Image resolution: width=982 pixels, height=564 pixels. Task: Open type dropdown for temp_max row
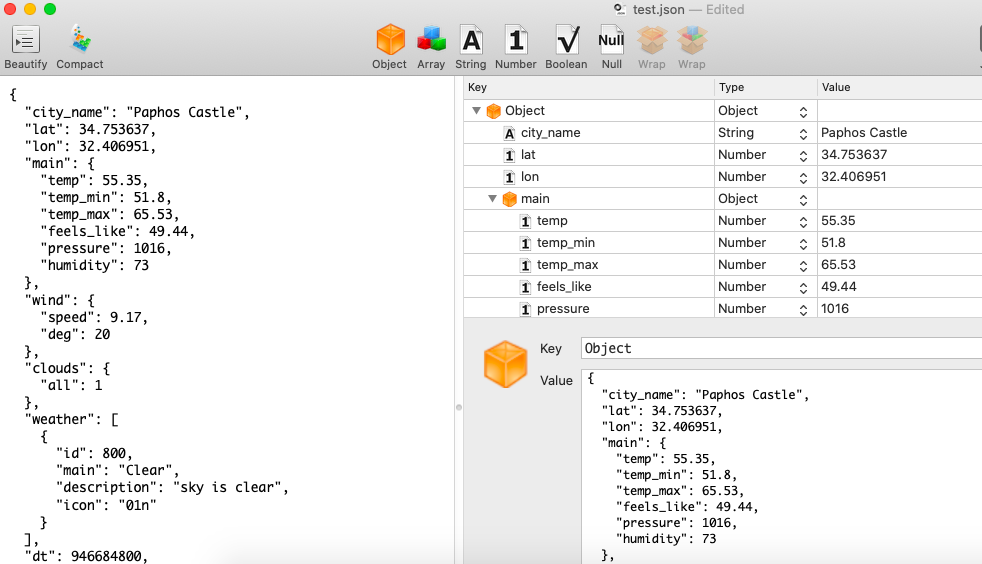tap(803, 265)
